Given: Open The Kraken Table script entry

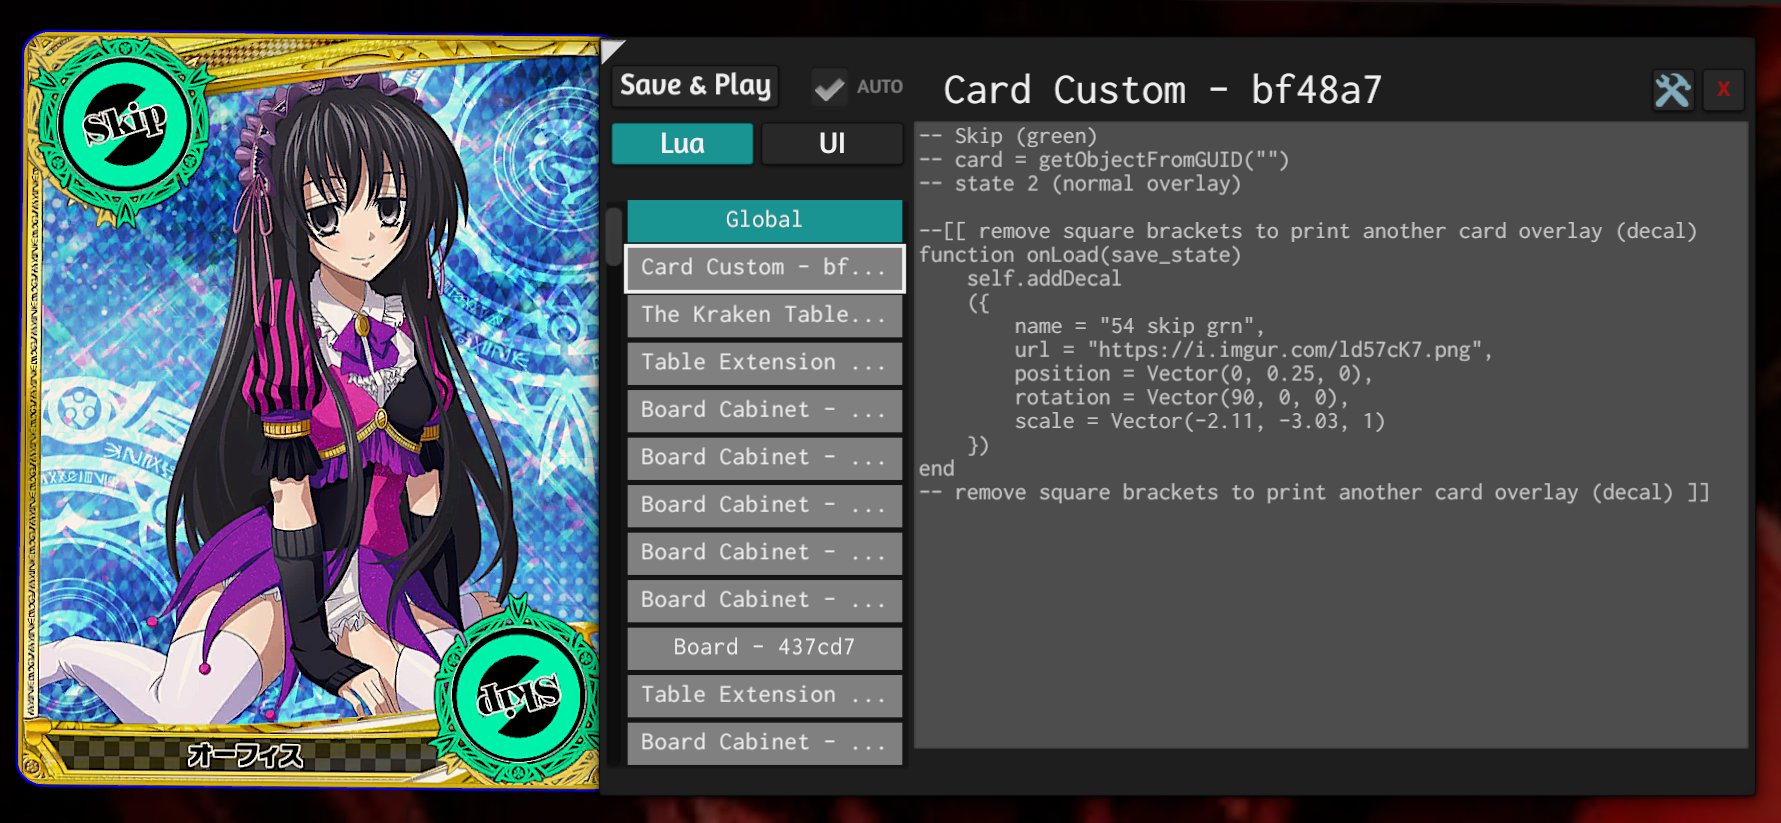Looking at the screenshot, I should coord(764,315).
